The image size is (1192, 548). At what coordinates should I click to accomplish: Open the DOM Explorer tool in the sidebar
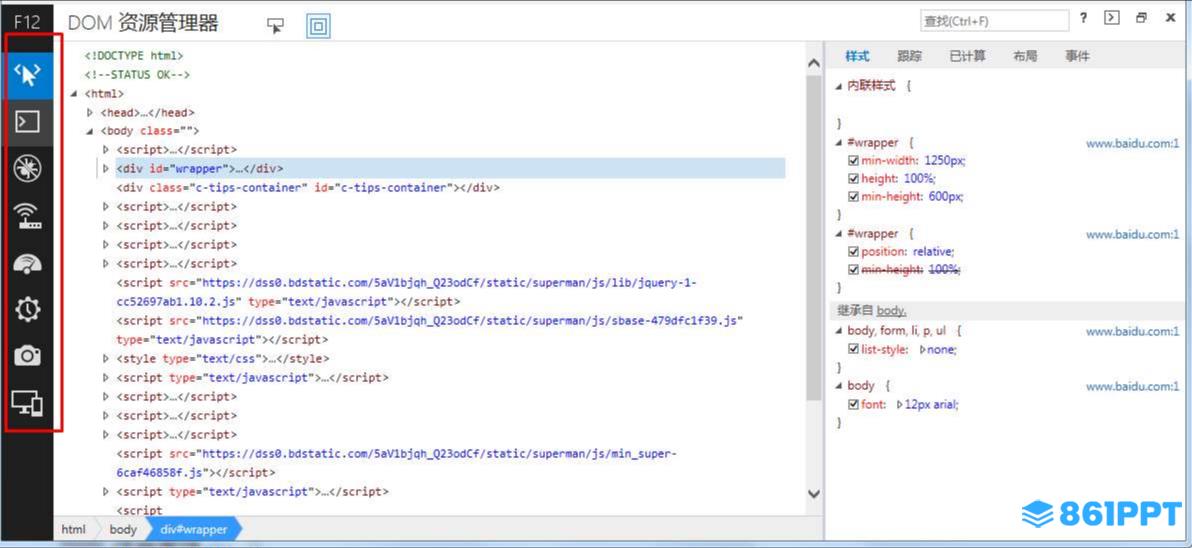click(27, 75)
